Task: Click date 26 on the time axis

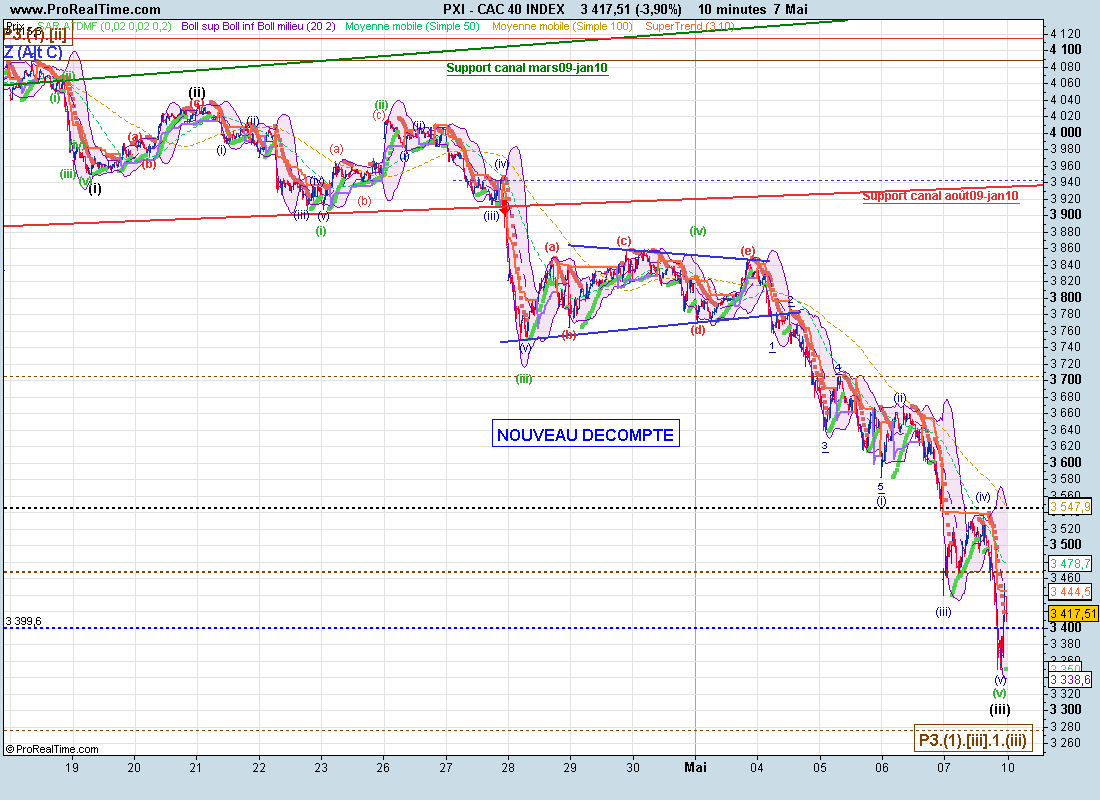Action: [x=383, y=768]
